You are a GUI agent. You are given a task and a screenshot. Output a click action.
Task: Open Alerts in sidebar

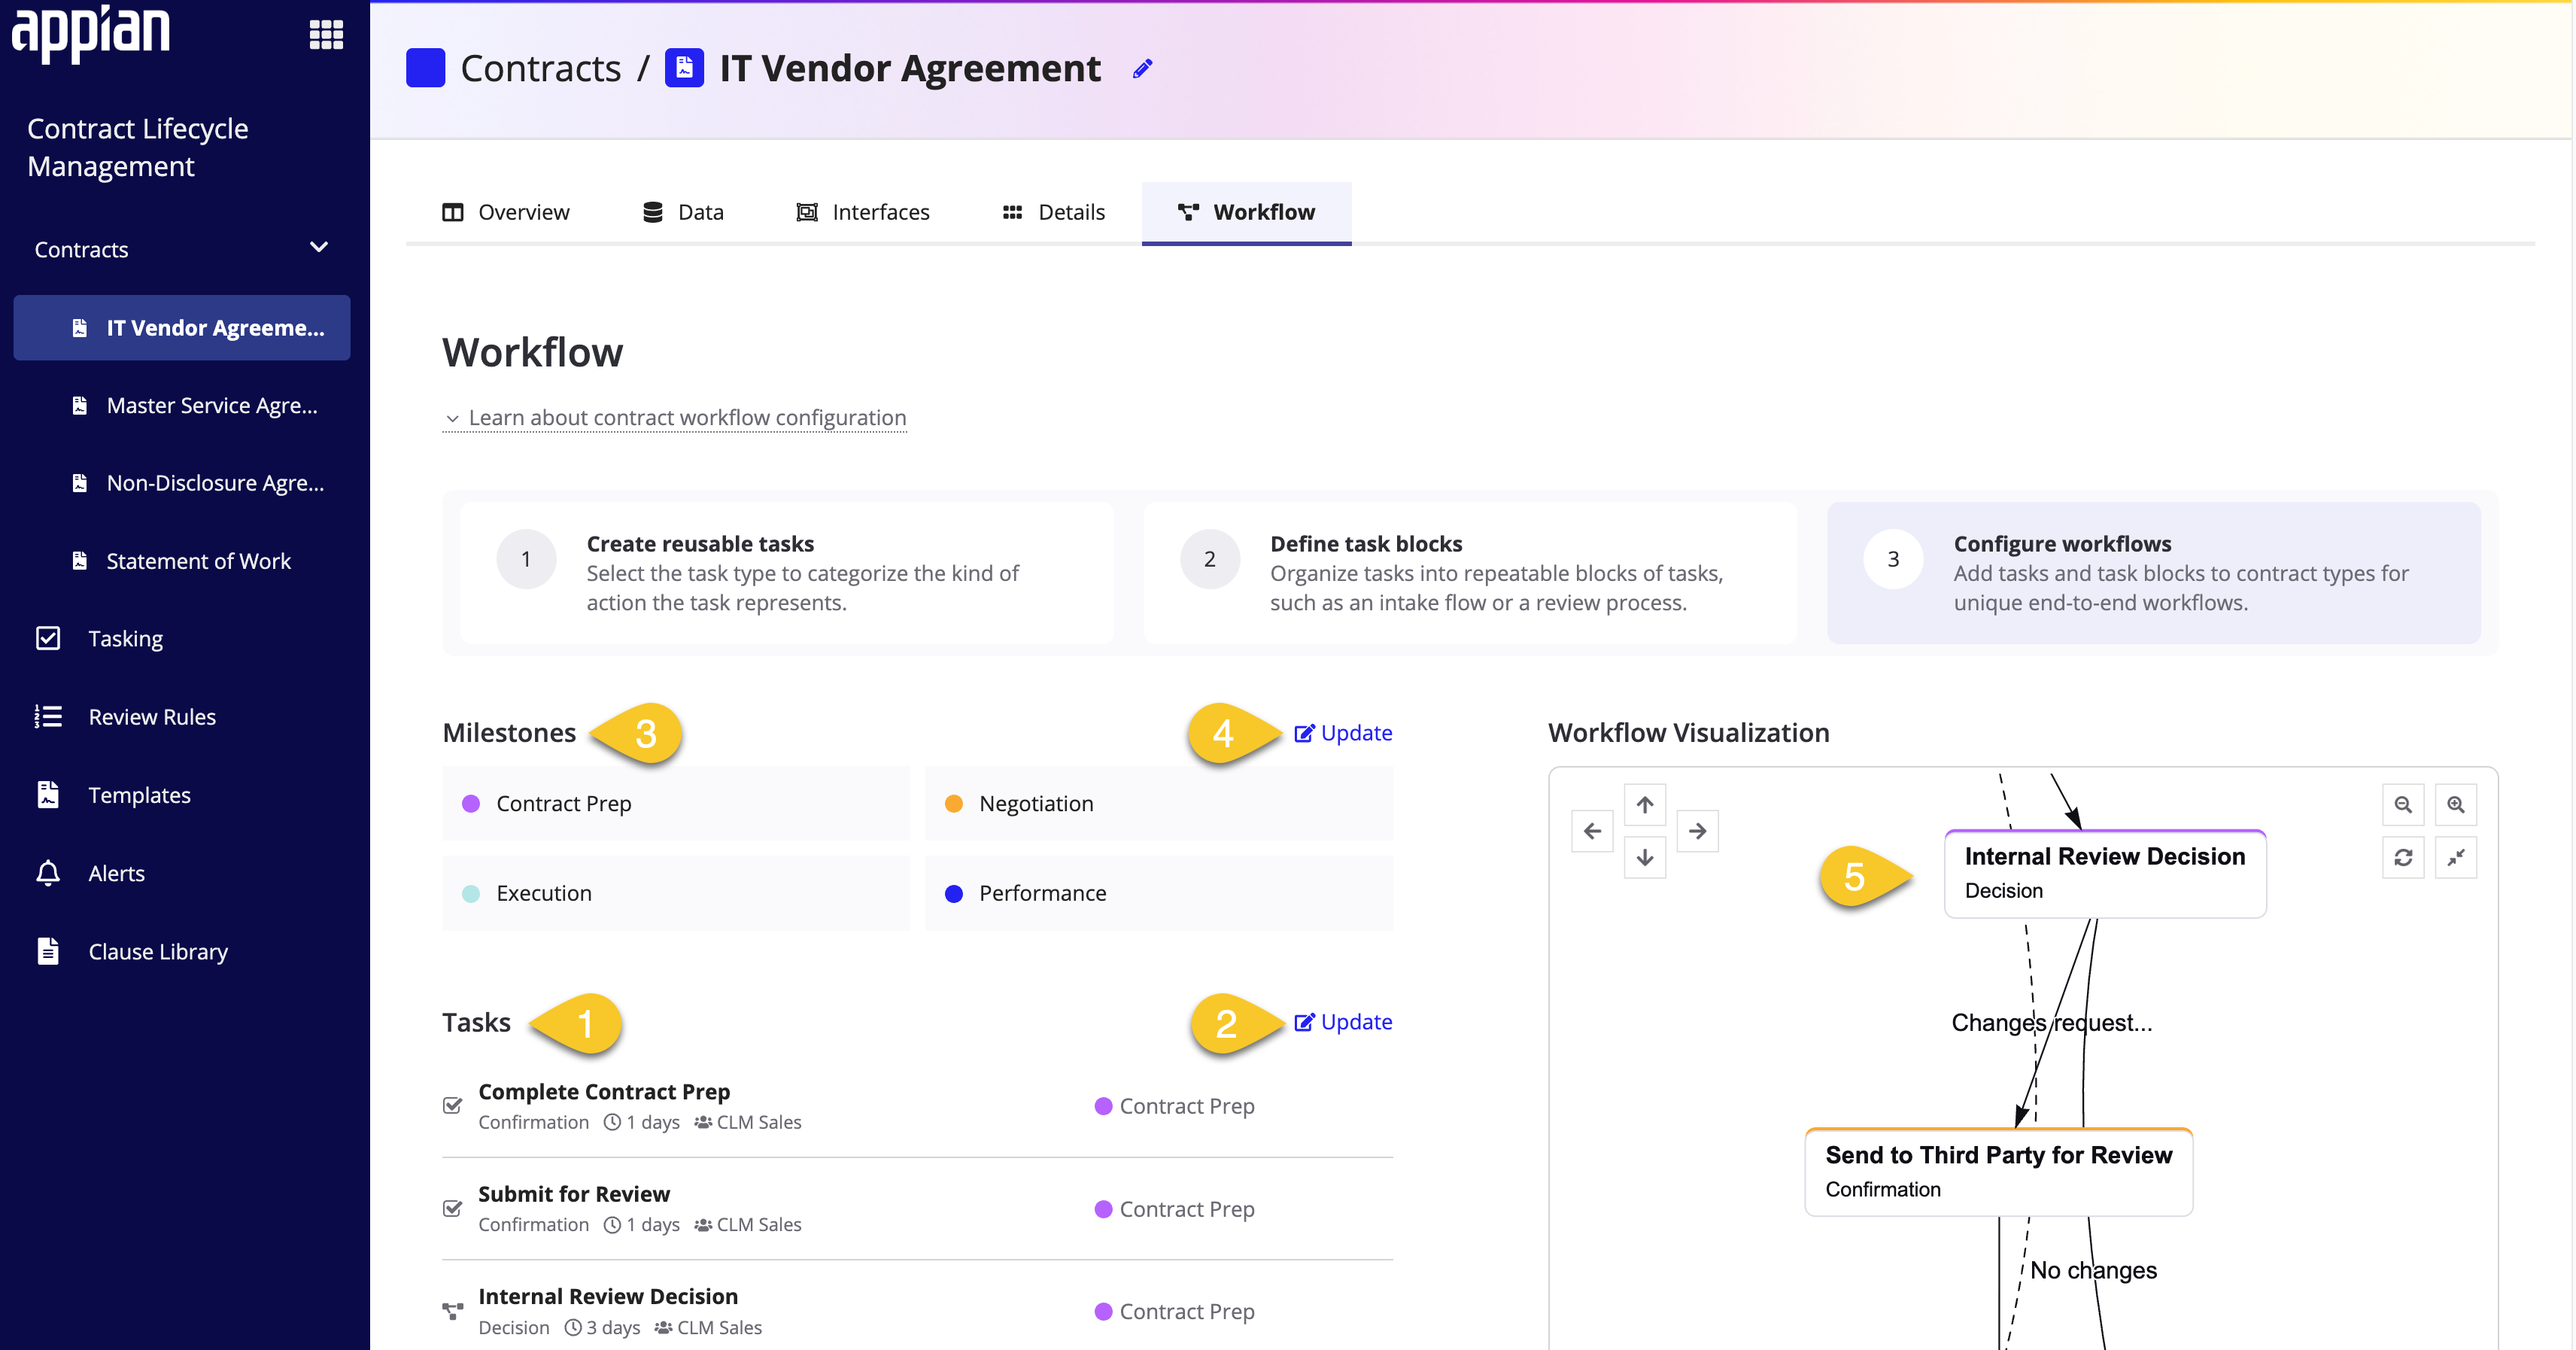(x=91, y=873)
